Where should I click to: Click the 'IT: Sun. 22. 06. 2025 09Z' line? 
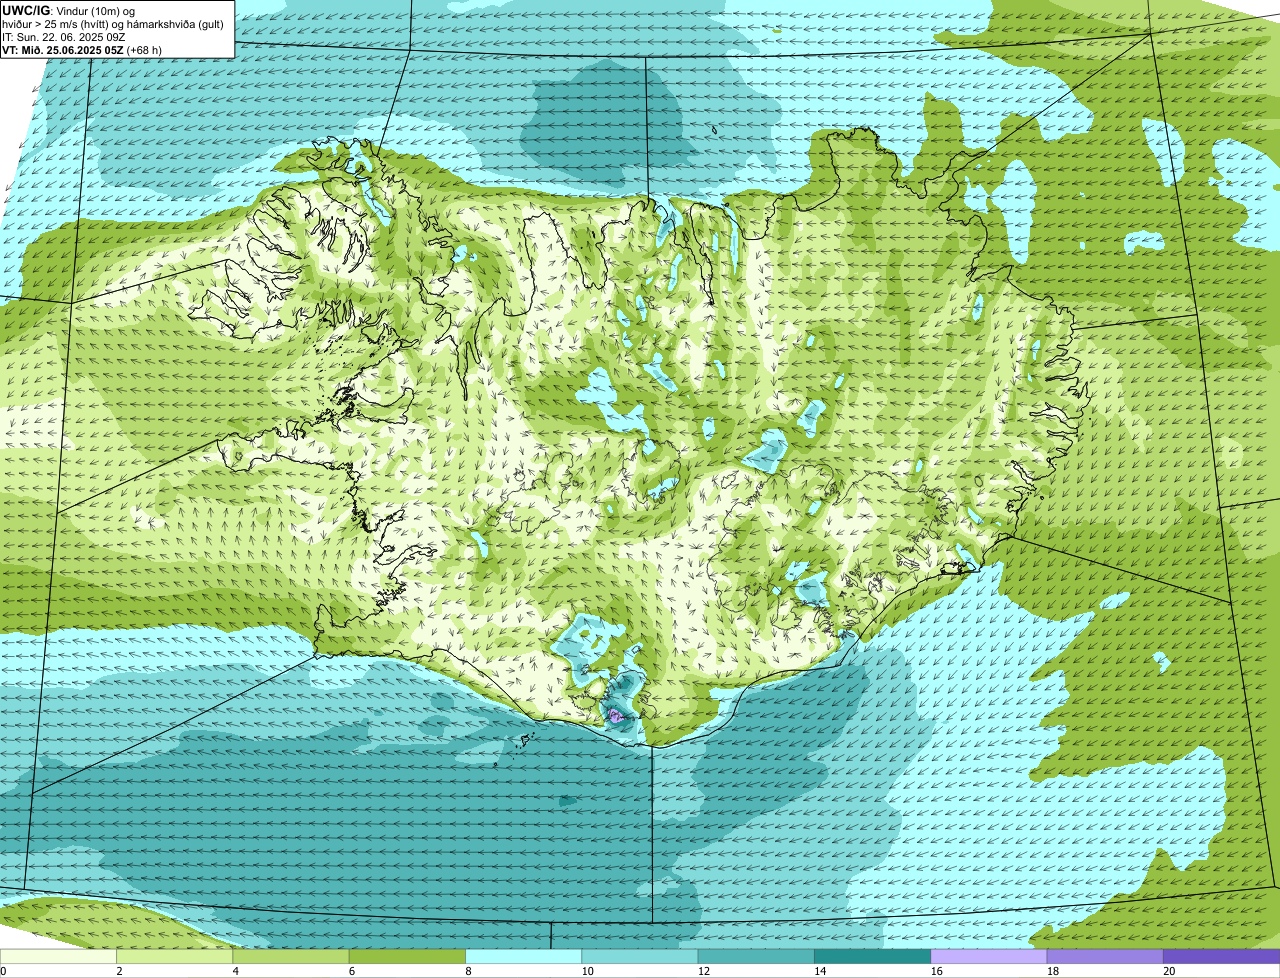pos(64,36)
